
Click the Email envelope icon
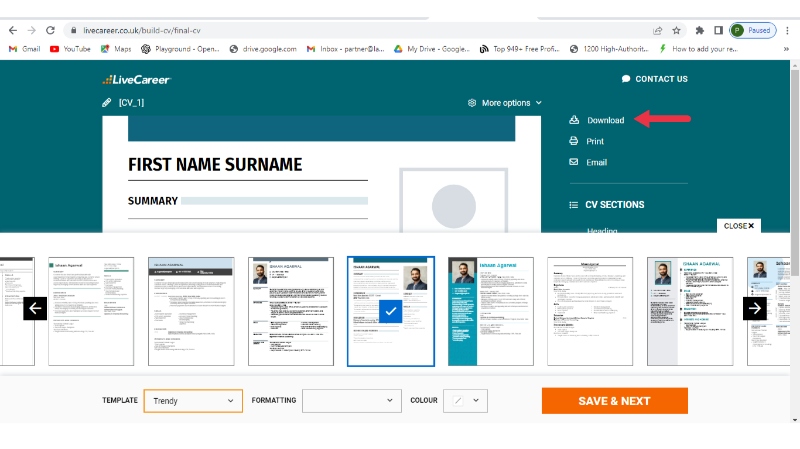574,162
